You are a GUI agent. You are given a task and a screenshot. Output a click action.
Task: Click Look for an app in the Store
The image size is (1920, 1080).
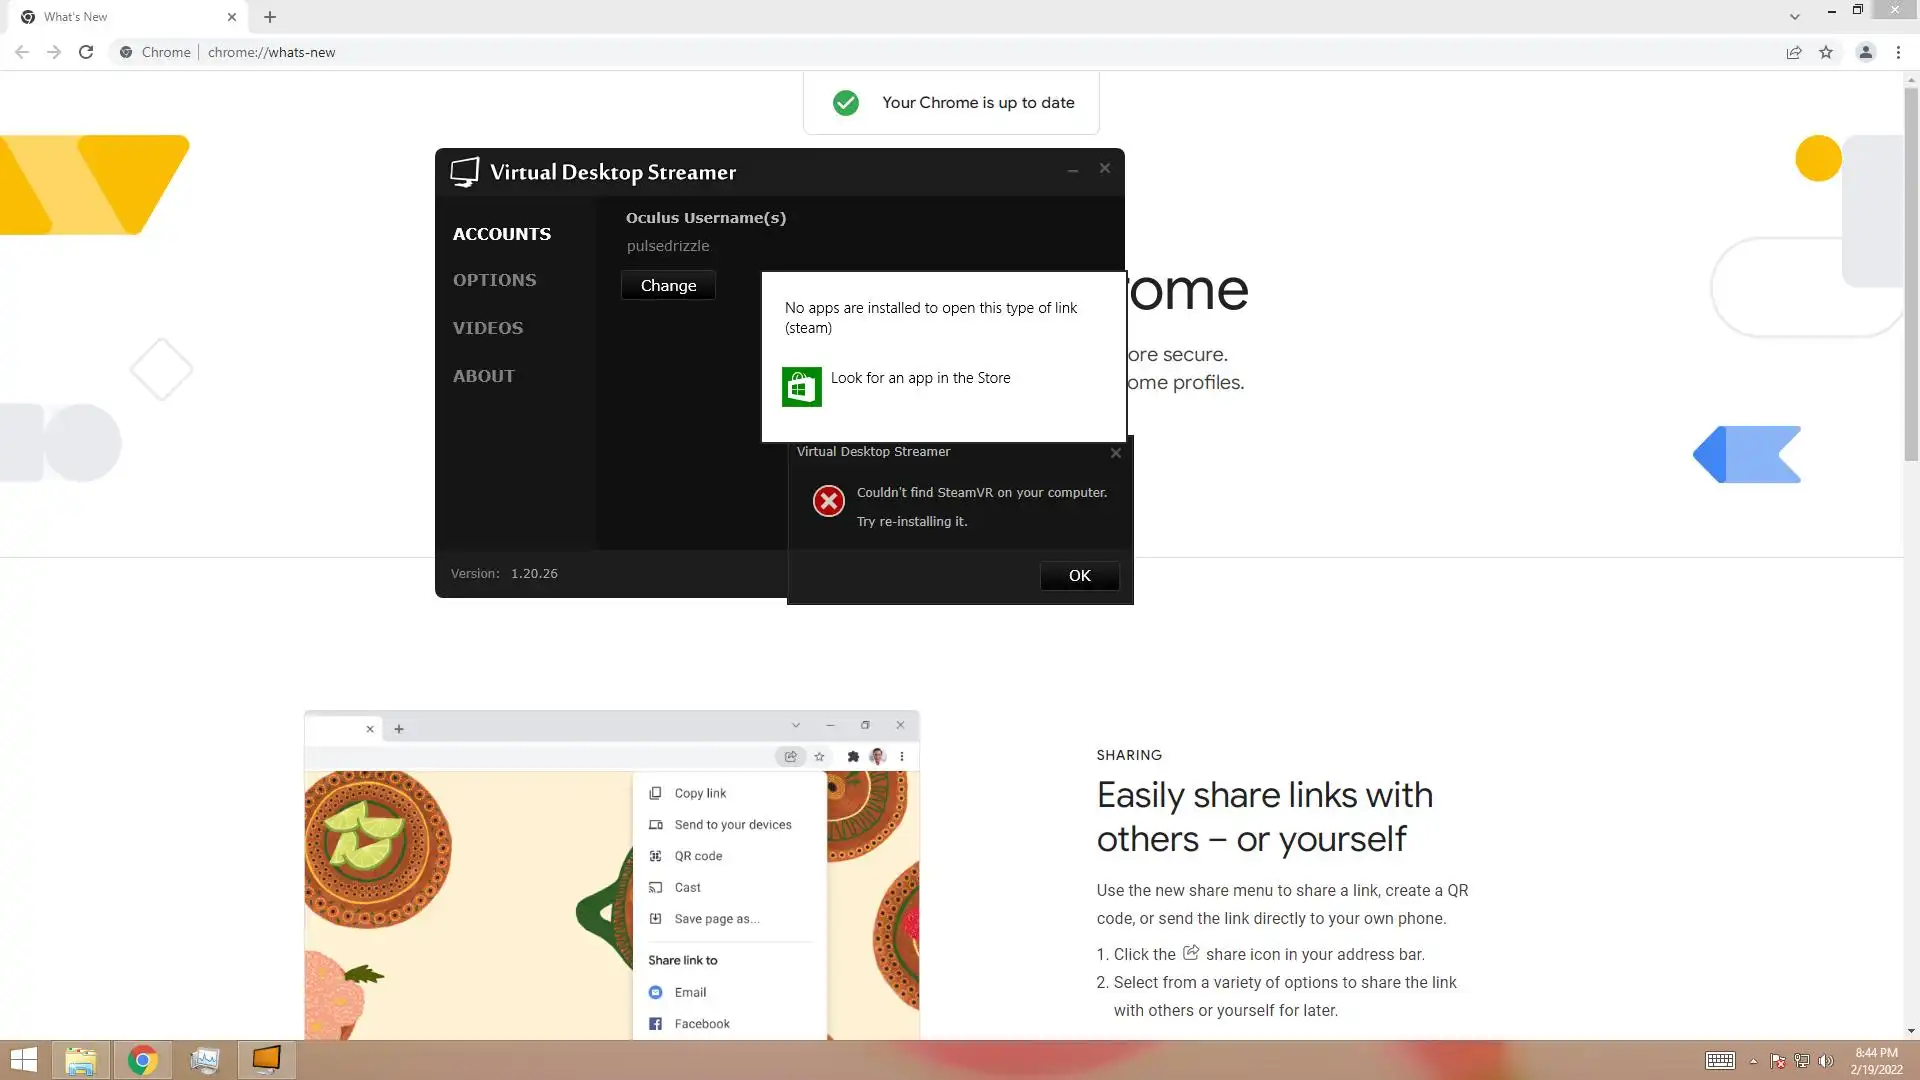click(x=920, y=378)
